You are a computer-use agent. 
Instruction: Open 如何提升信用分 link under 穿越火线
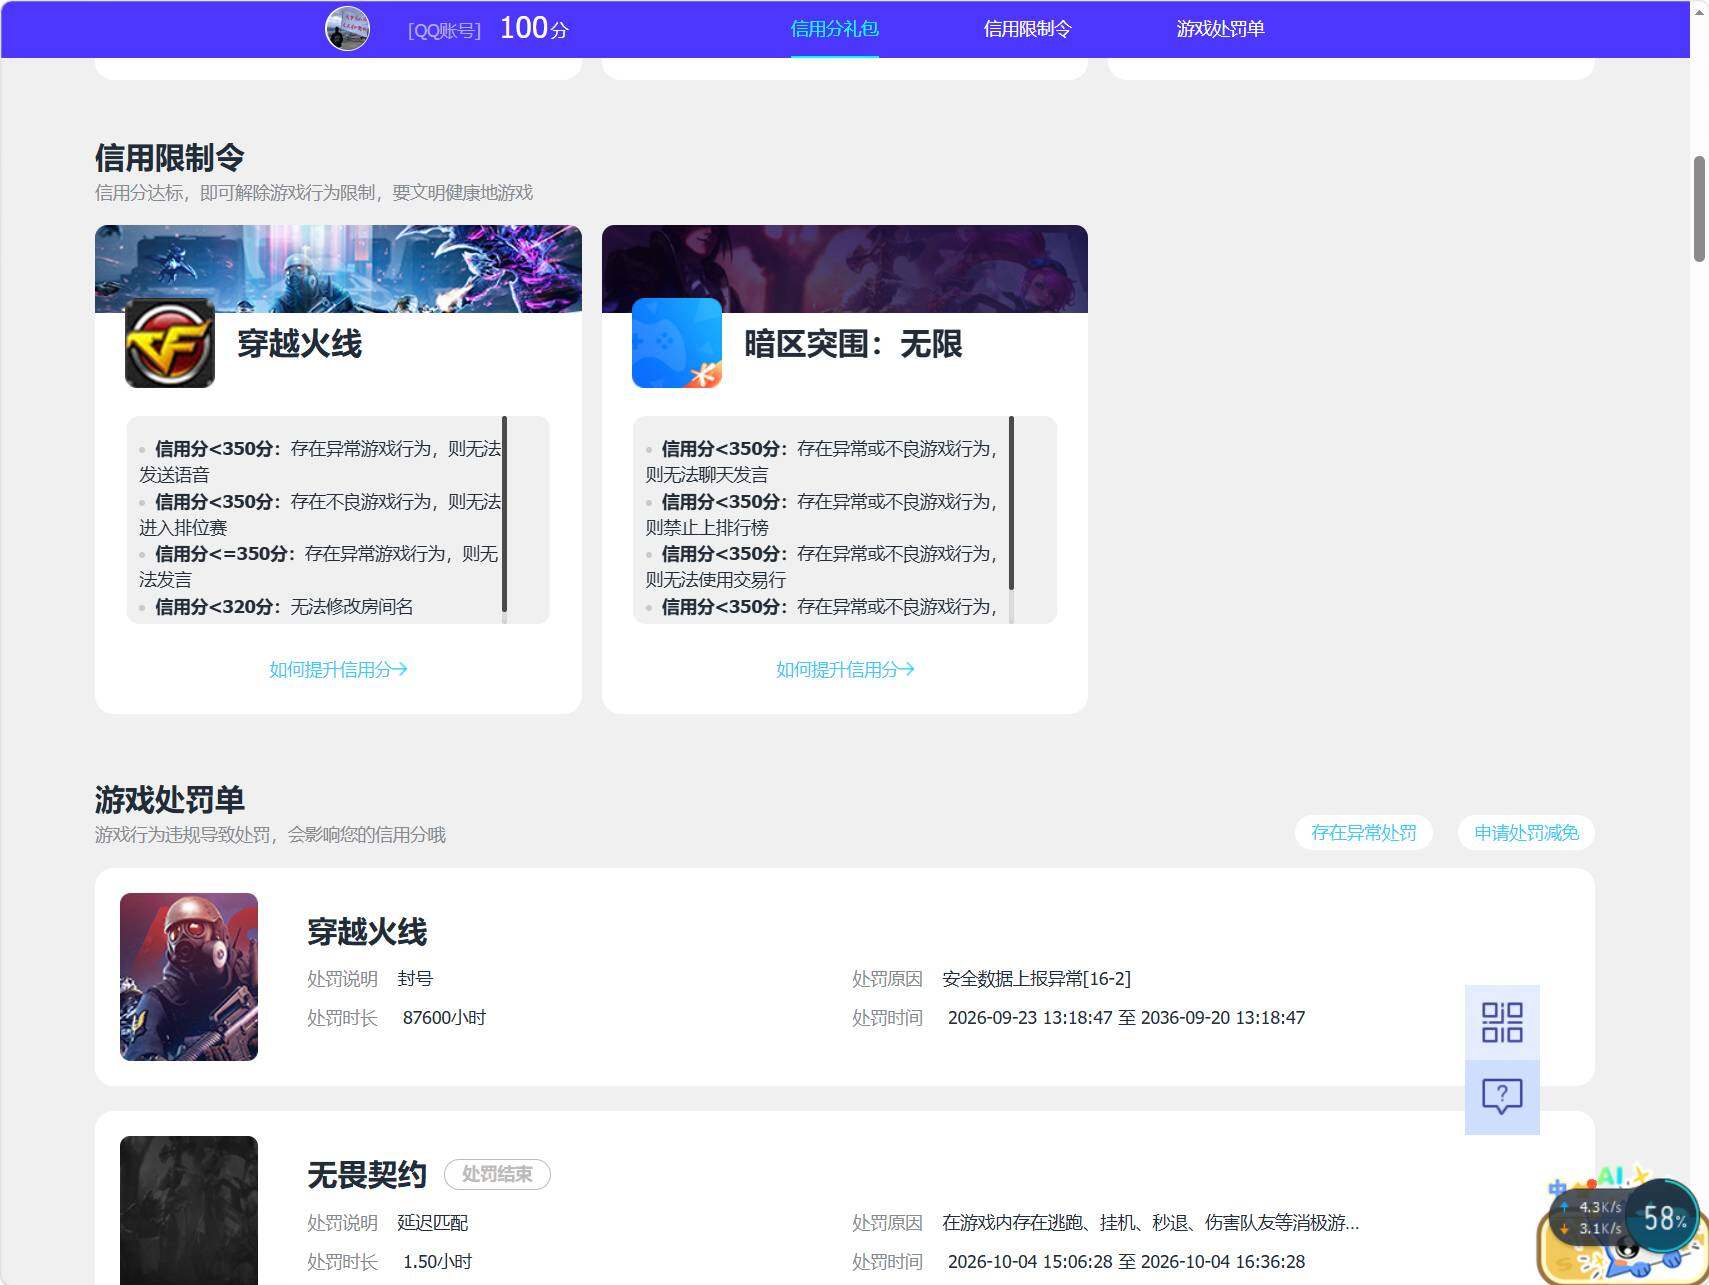click(x=338, y=669)
